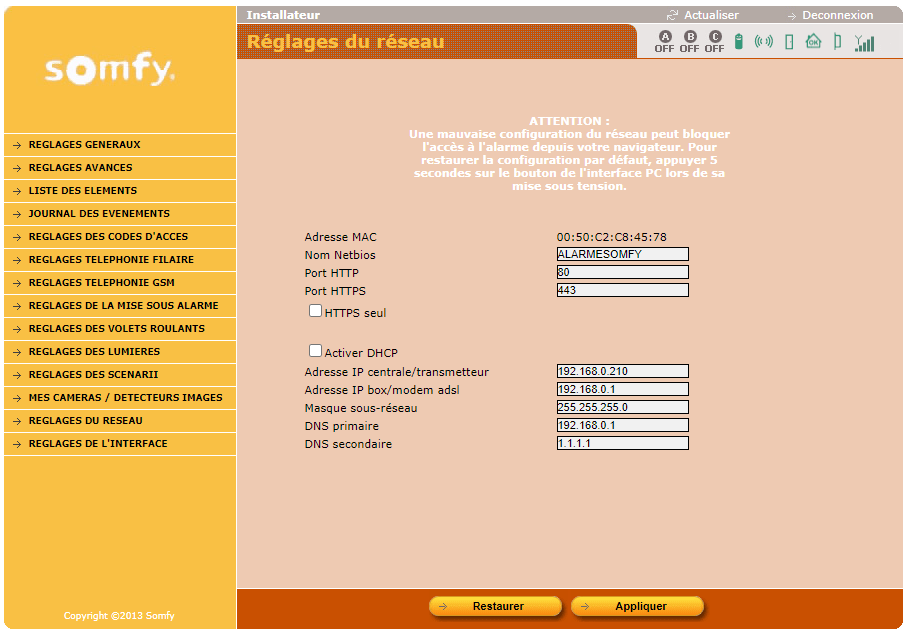Go to LISTE DES ELEMENTS
Screen dimensions: 910x638
pos(120,191)
